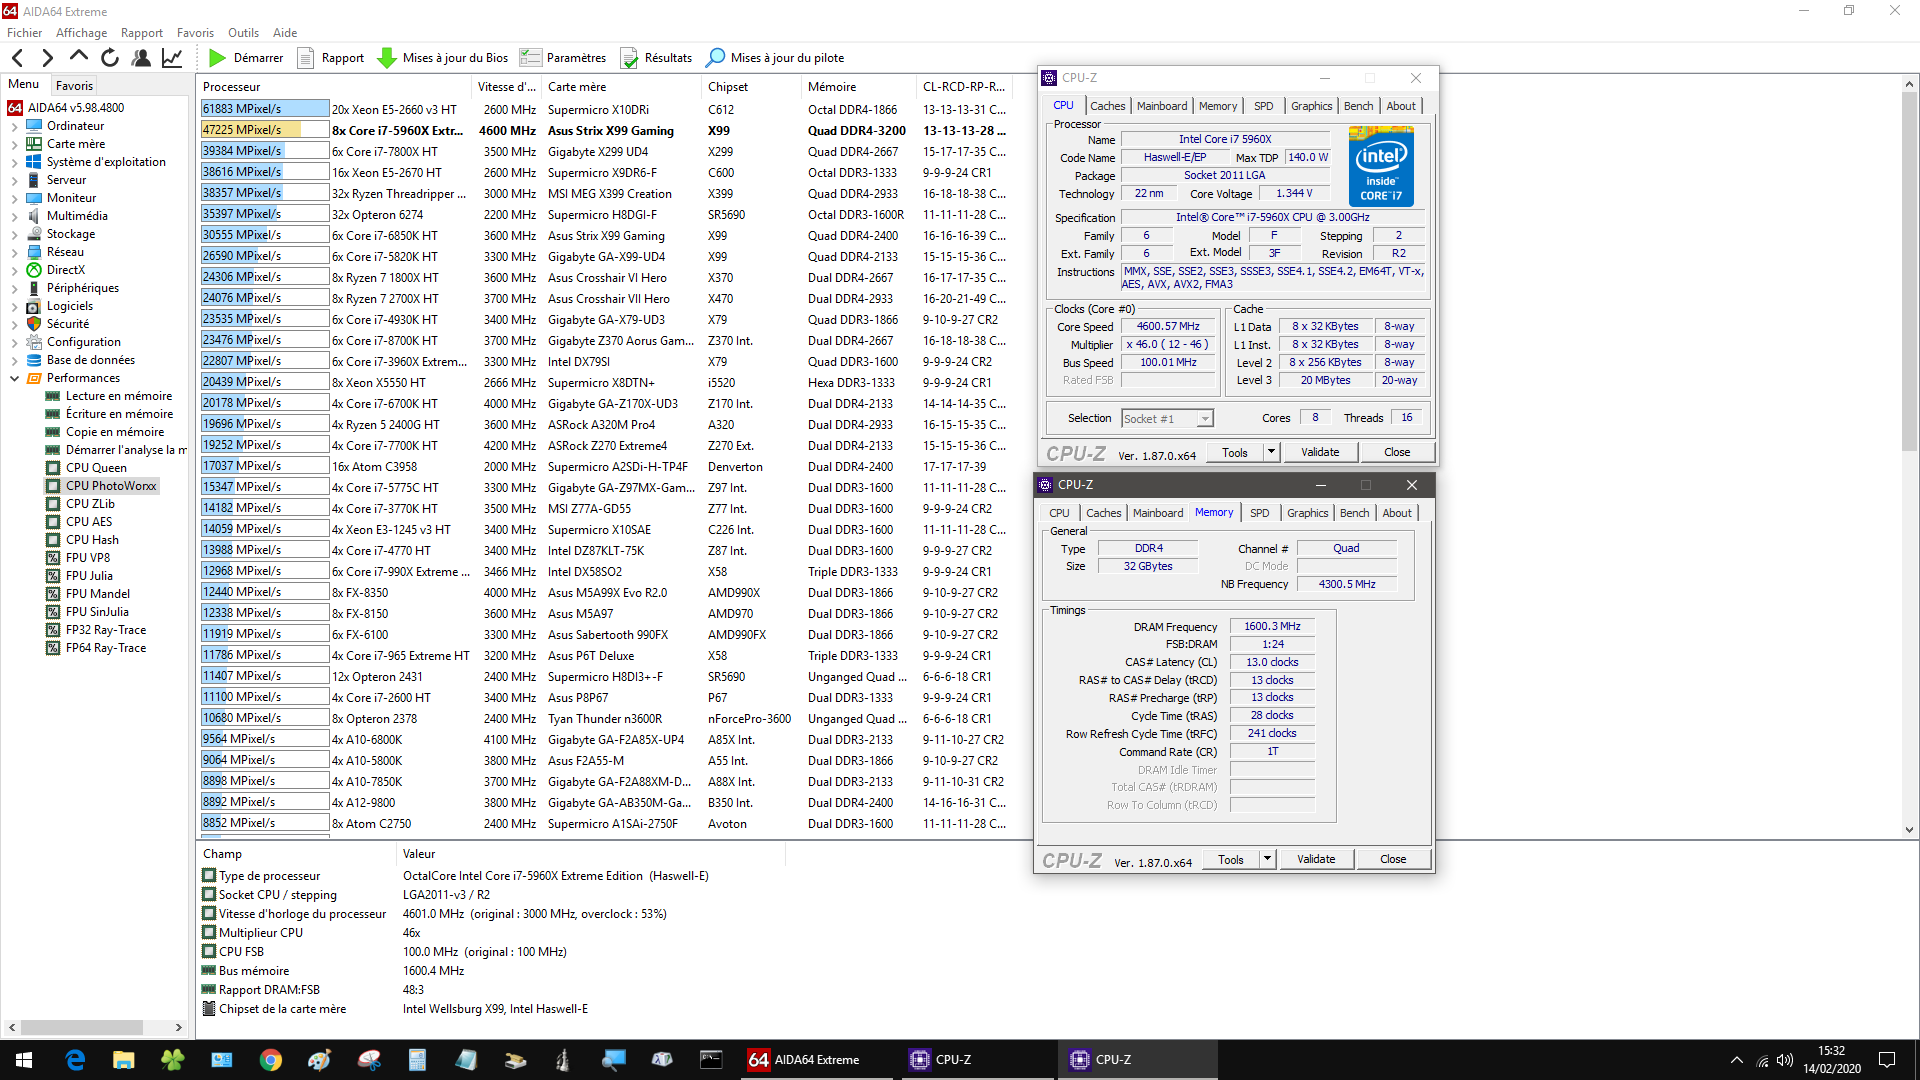Click the Démarrer benchmark icon
This screenshot has width=1920, height=1080.
[218, 57]
